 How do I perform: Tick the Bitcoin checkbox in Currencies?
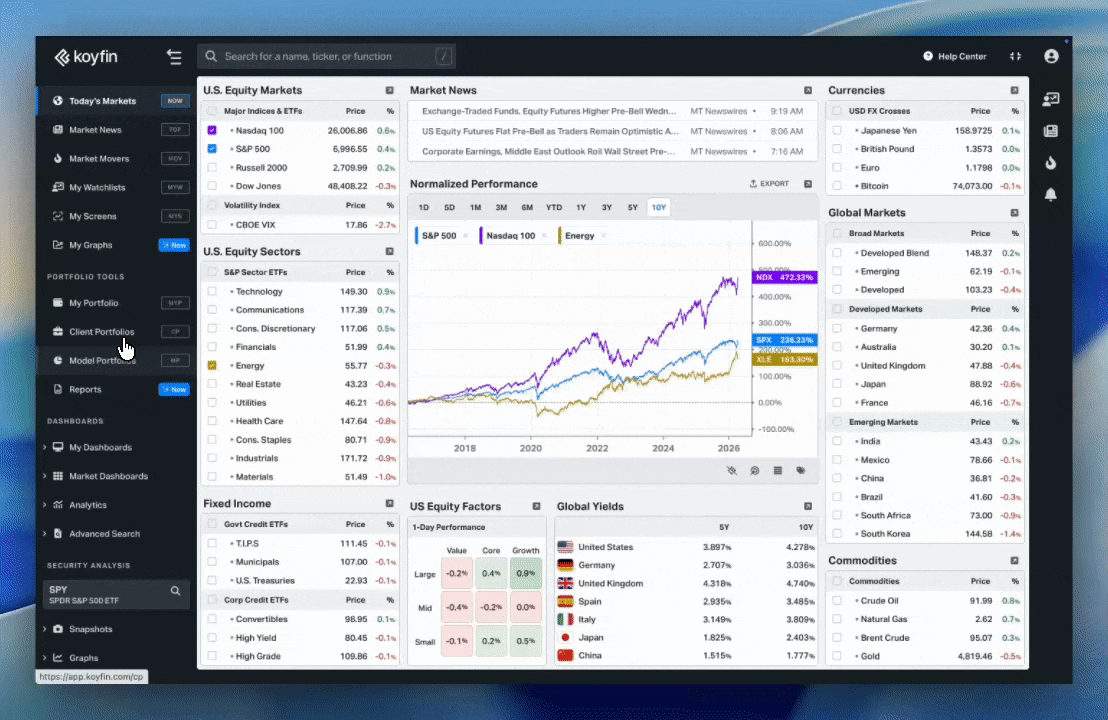[x=837, y=186]
